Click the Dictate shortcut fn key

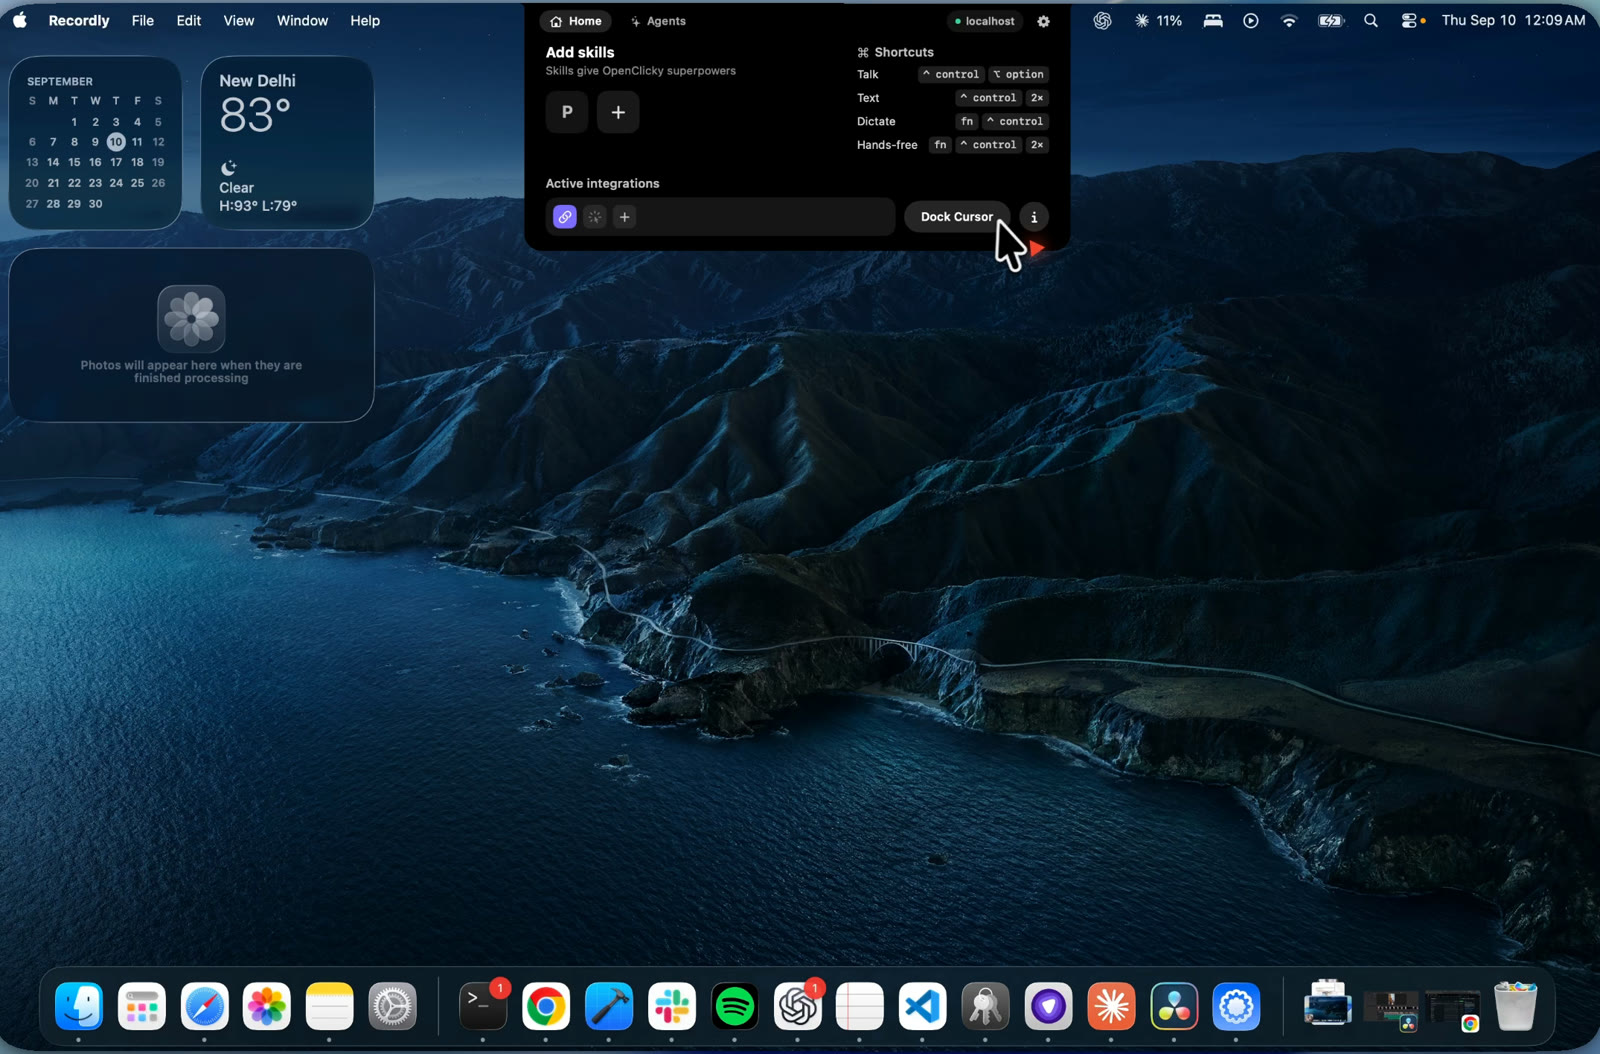967,121
